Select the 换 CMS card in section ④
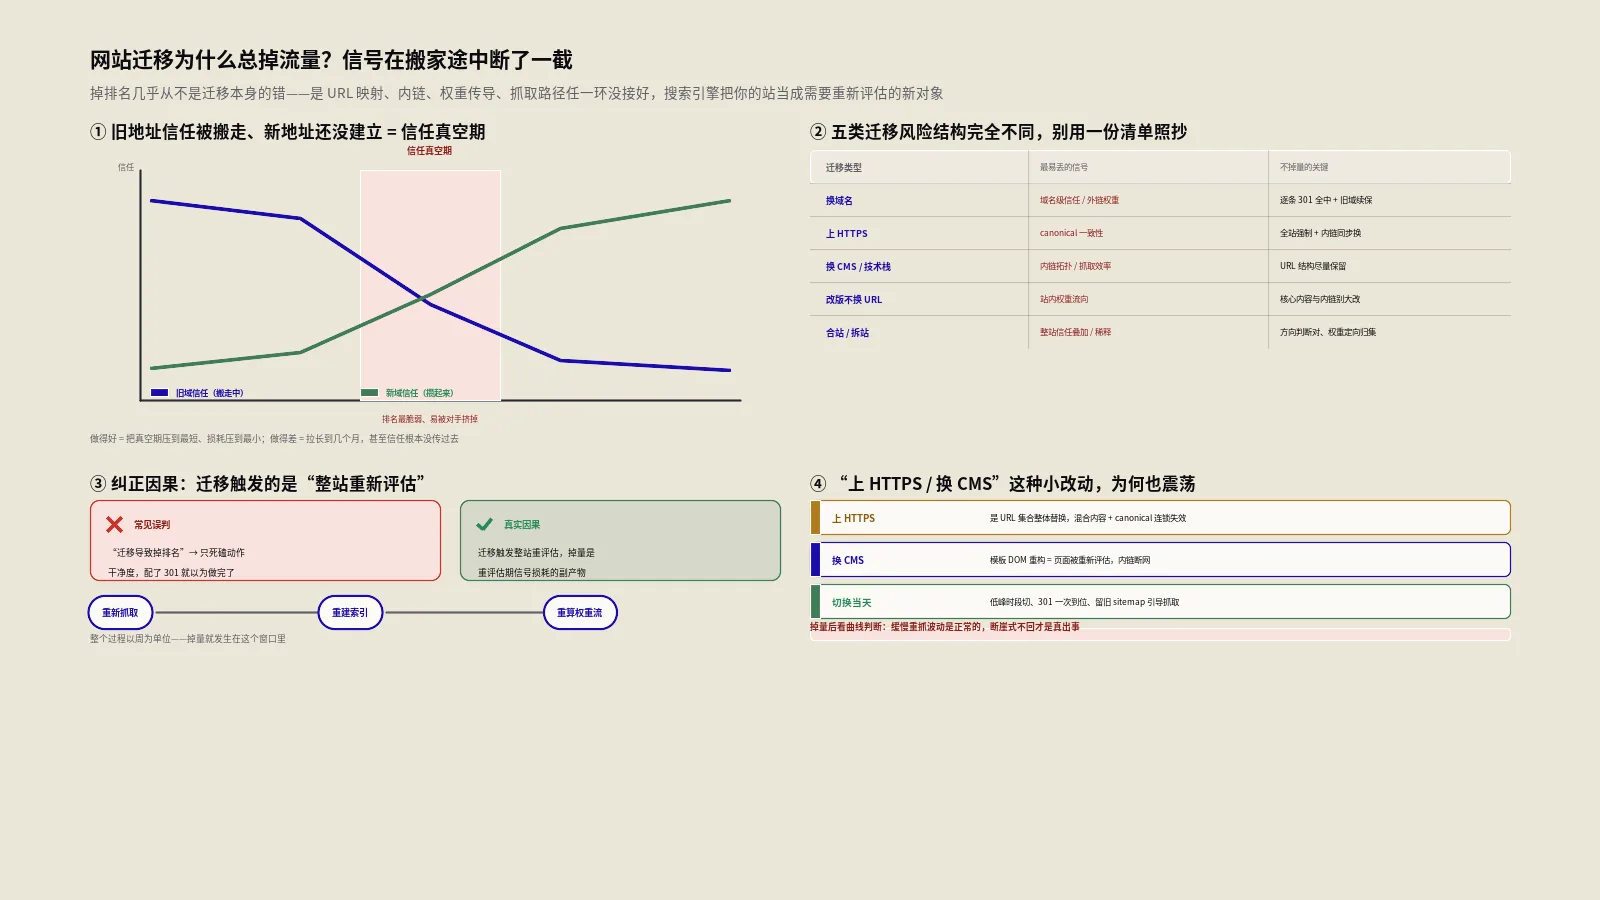The width and height of the screenshot is (1600, 900). (1160, 560)
